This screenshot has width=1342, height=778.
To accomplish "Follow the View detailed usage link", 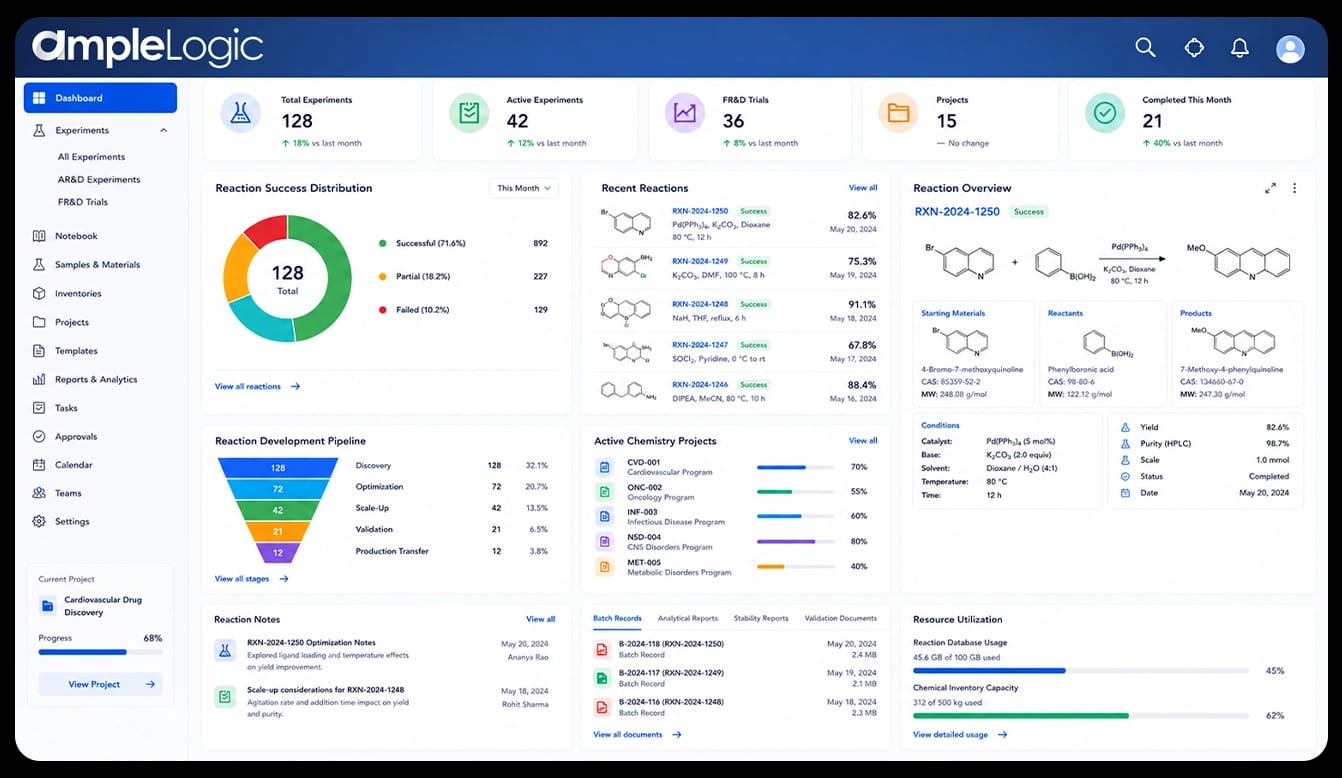I will [960, 735].
